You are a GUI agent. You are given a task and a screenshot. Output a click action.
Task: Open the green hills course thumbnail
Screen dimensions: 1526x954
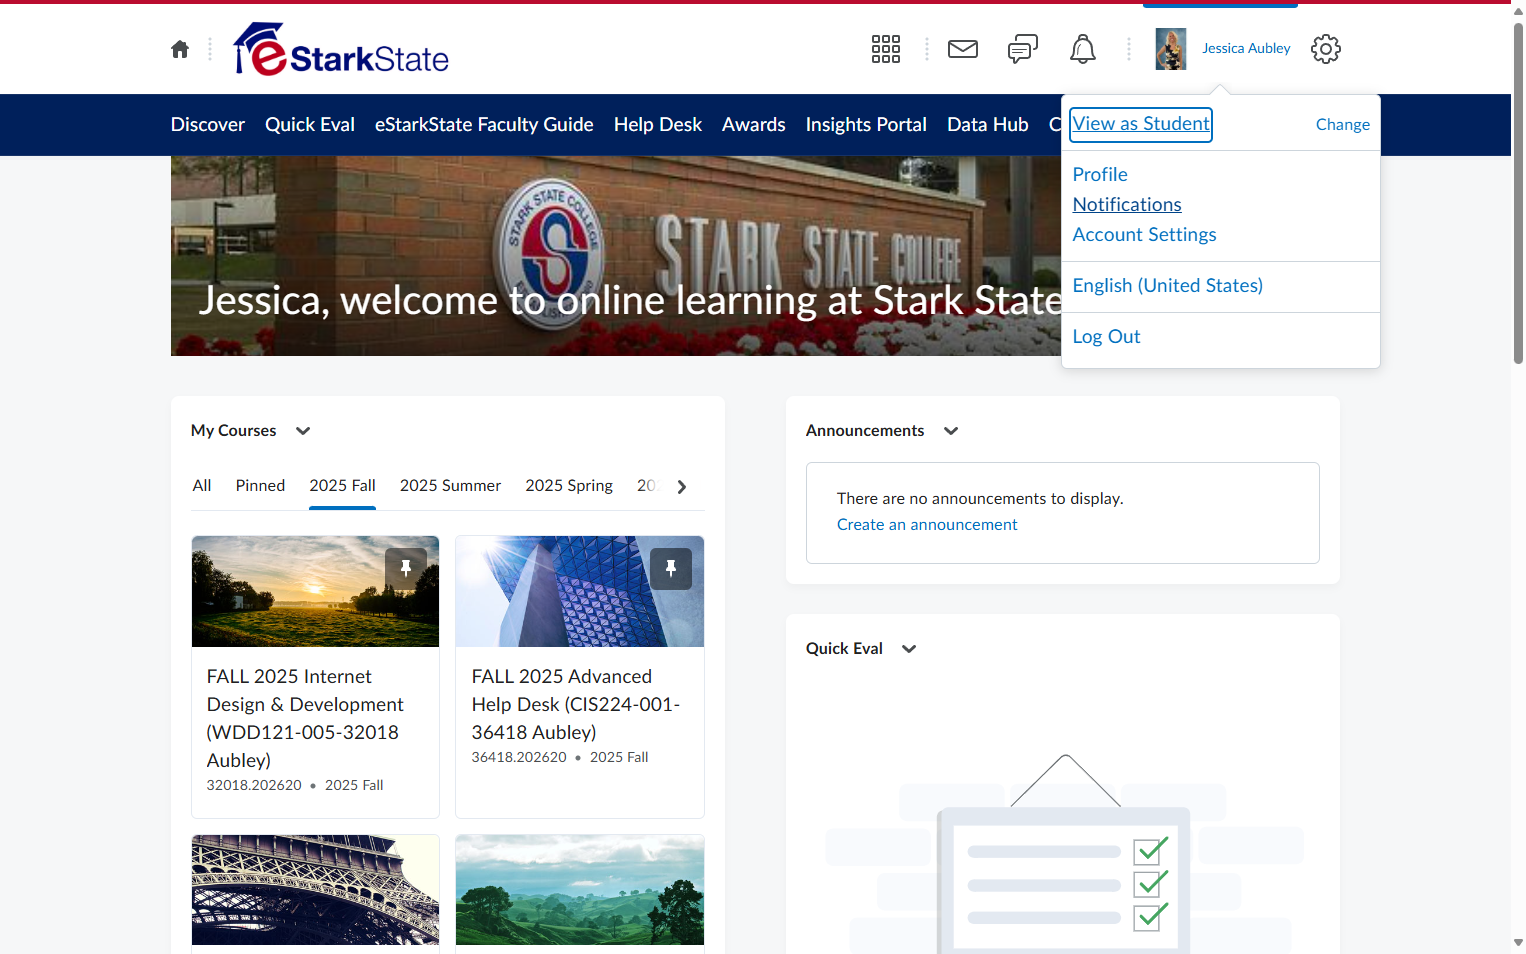pyautogui.click(x=580, y=890)
